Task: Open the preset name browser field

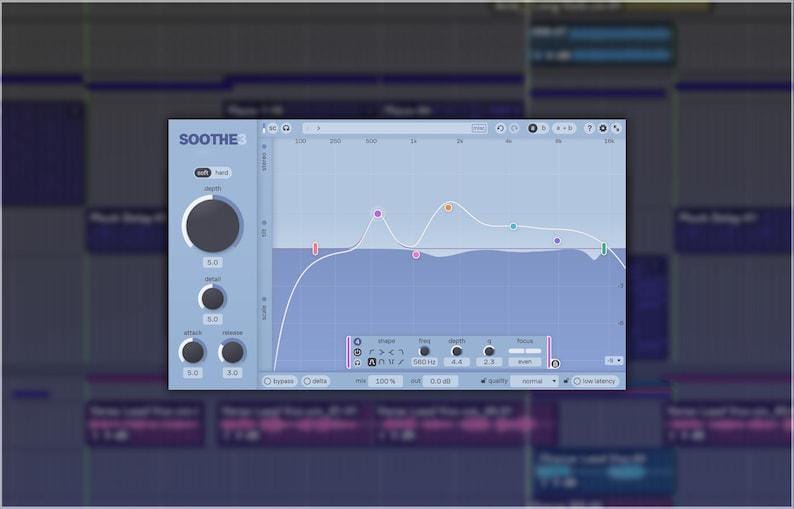Action: (x=395, y=129)
